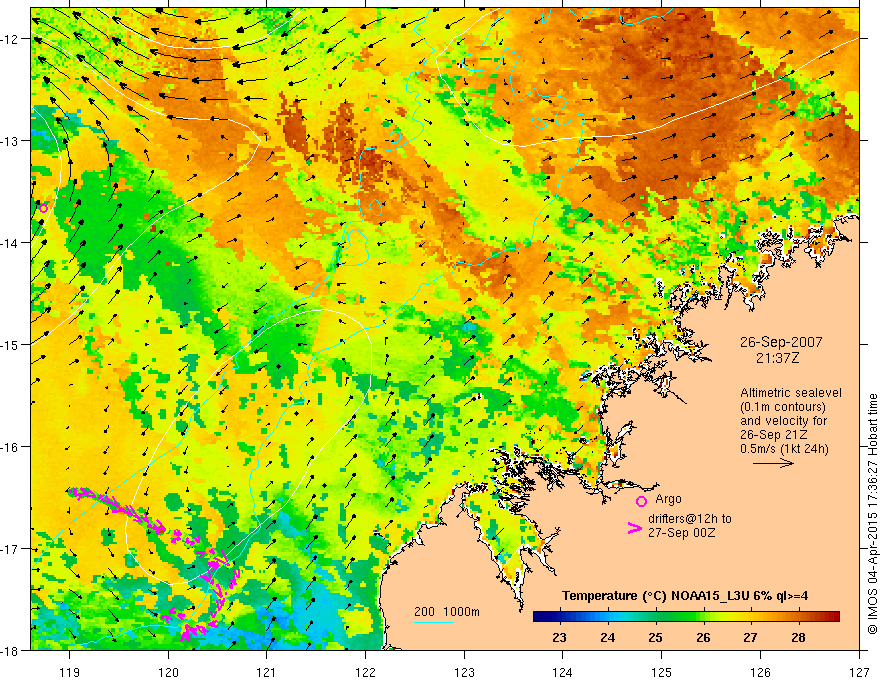The image size is (880, 680).
Task: Click colorbar tick label 23
Action: click(559, 637)
